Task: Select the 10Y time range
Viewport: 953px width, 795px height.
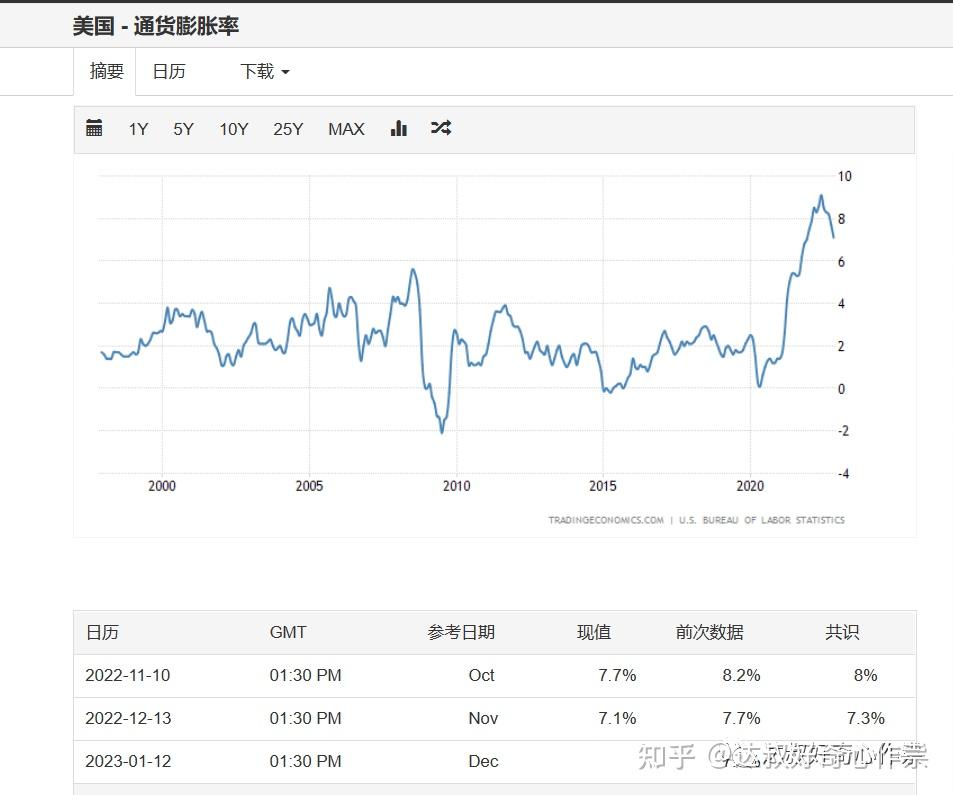Action: (233, 129)
